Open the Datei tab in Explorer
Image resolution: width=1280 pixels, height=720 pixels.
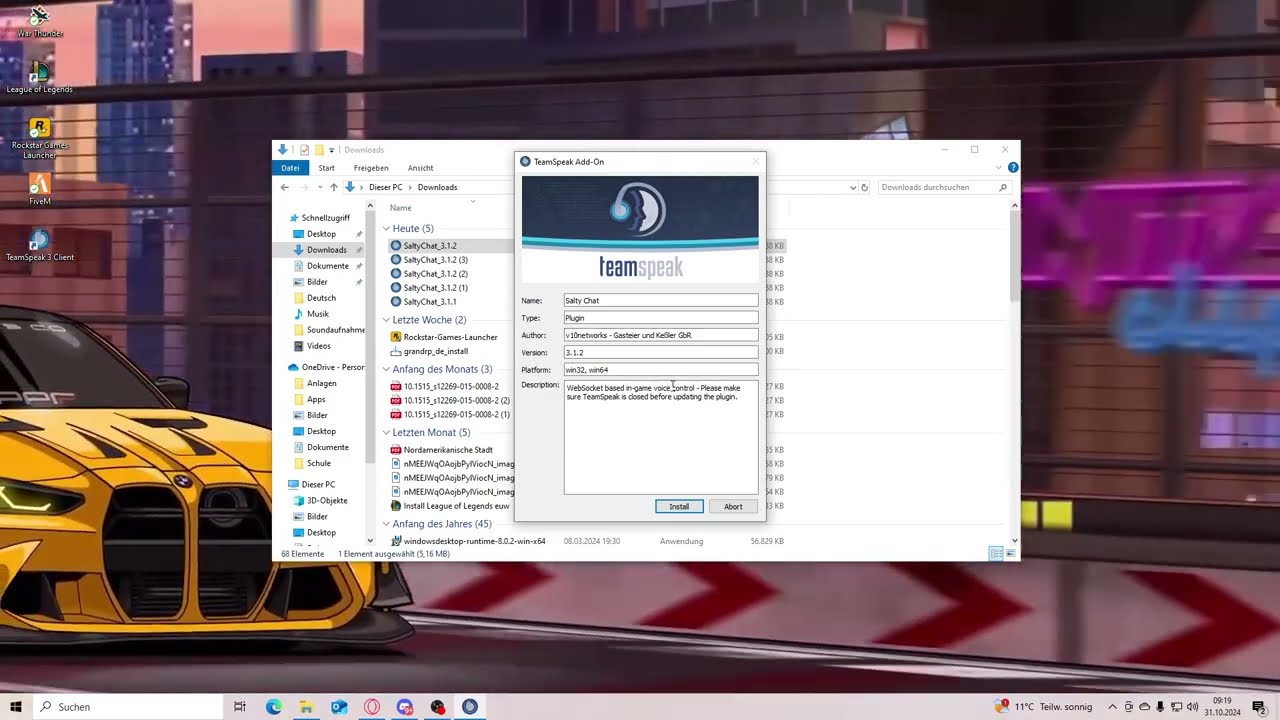[x=290, y=168]
